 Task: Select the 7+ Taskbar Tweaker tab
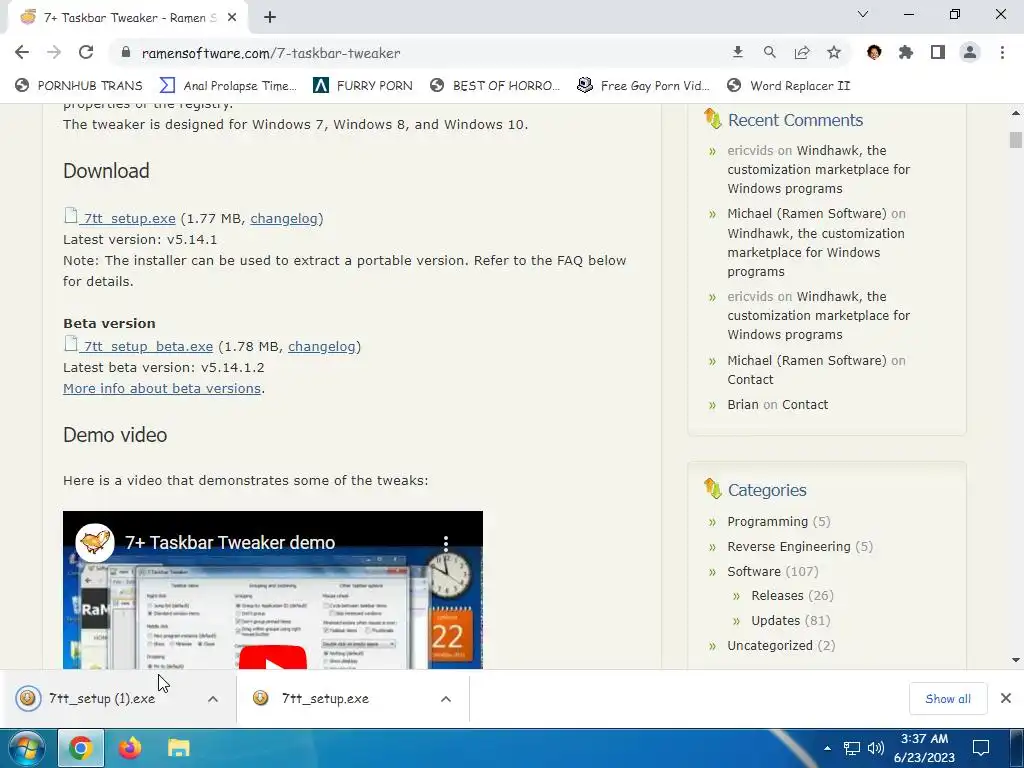127,18
